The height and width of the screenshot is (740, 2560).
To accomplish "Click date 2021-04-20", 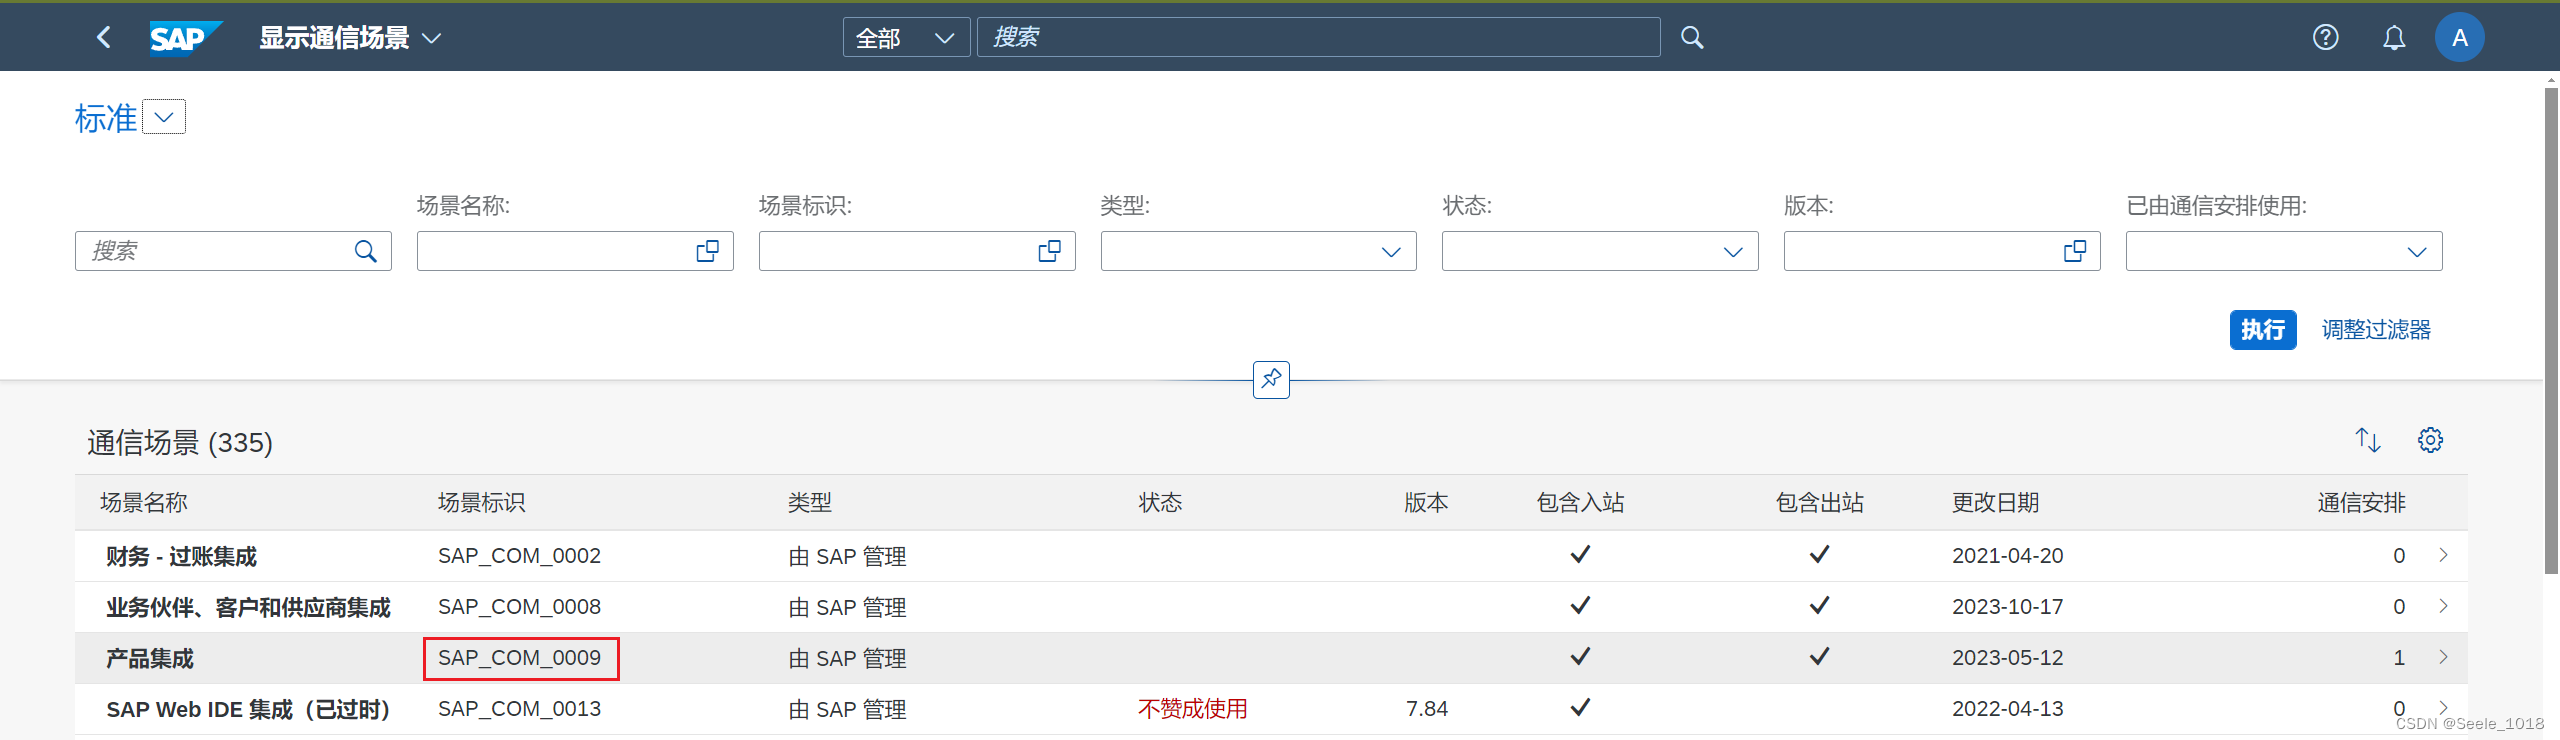I will pos(2007,556).
